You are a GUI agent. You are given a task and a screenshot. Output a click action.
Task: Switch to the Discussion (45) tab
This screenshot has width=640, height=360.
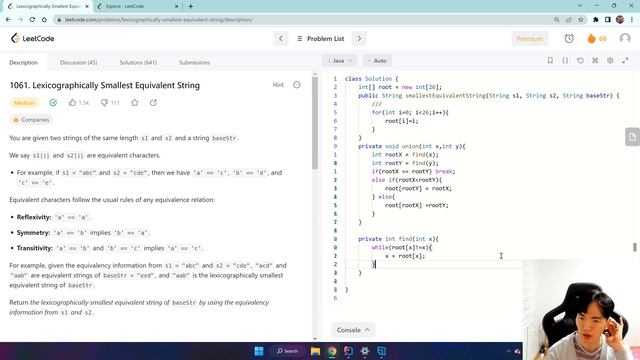[x=78, y=62]
